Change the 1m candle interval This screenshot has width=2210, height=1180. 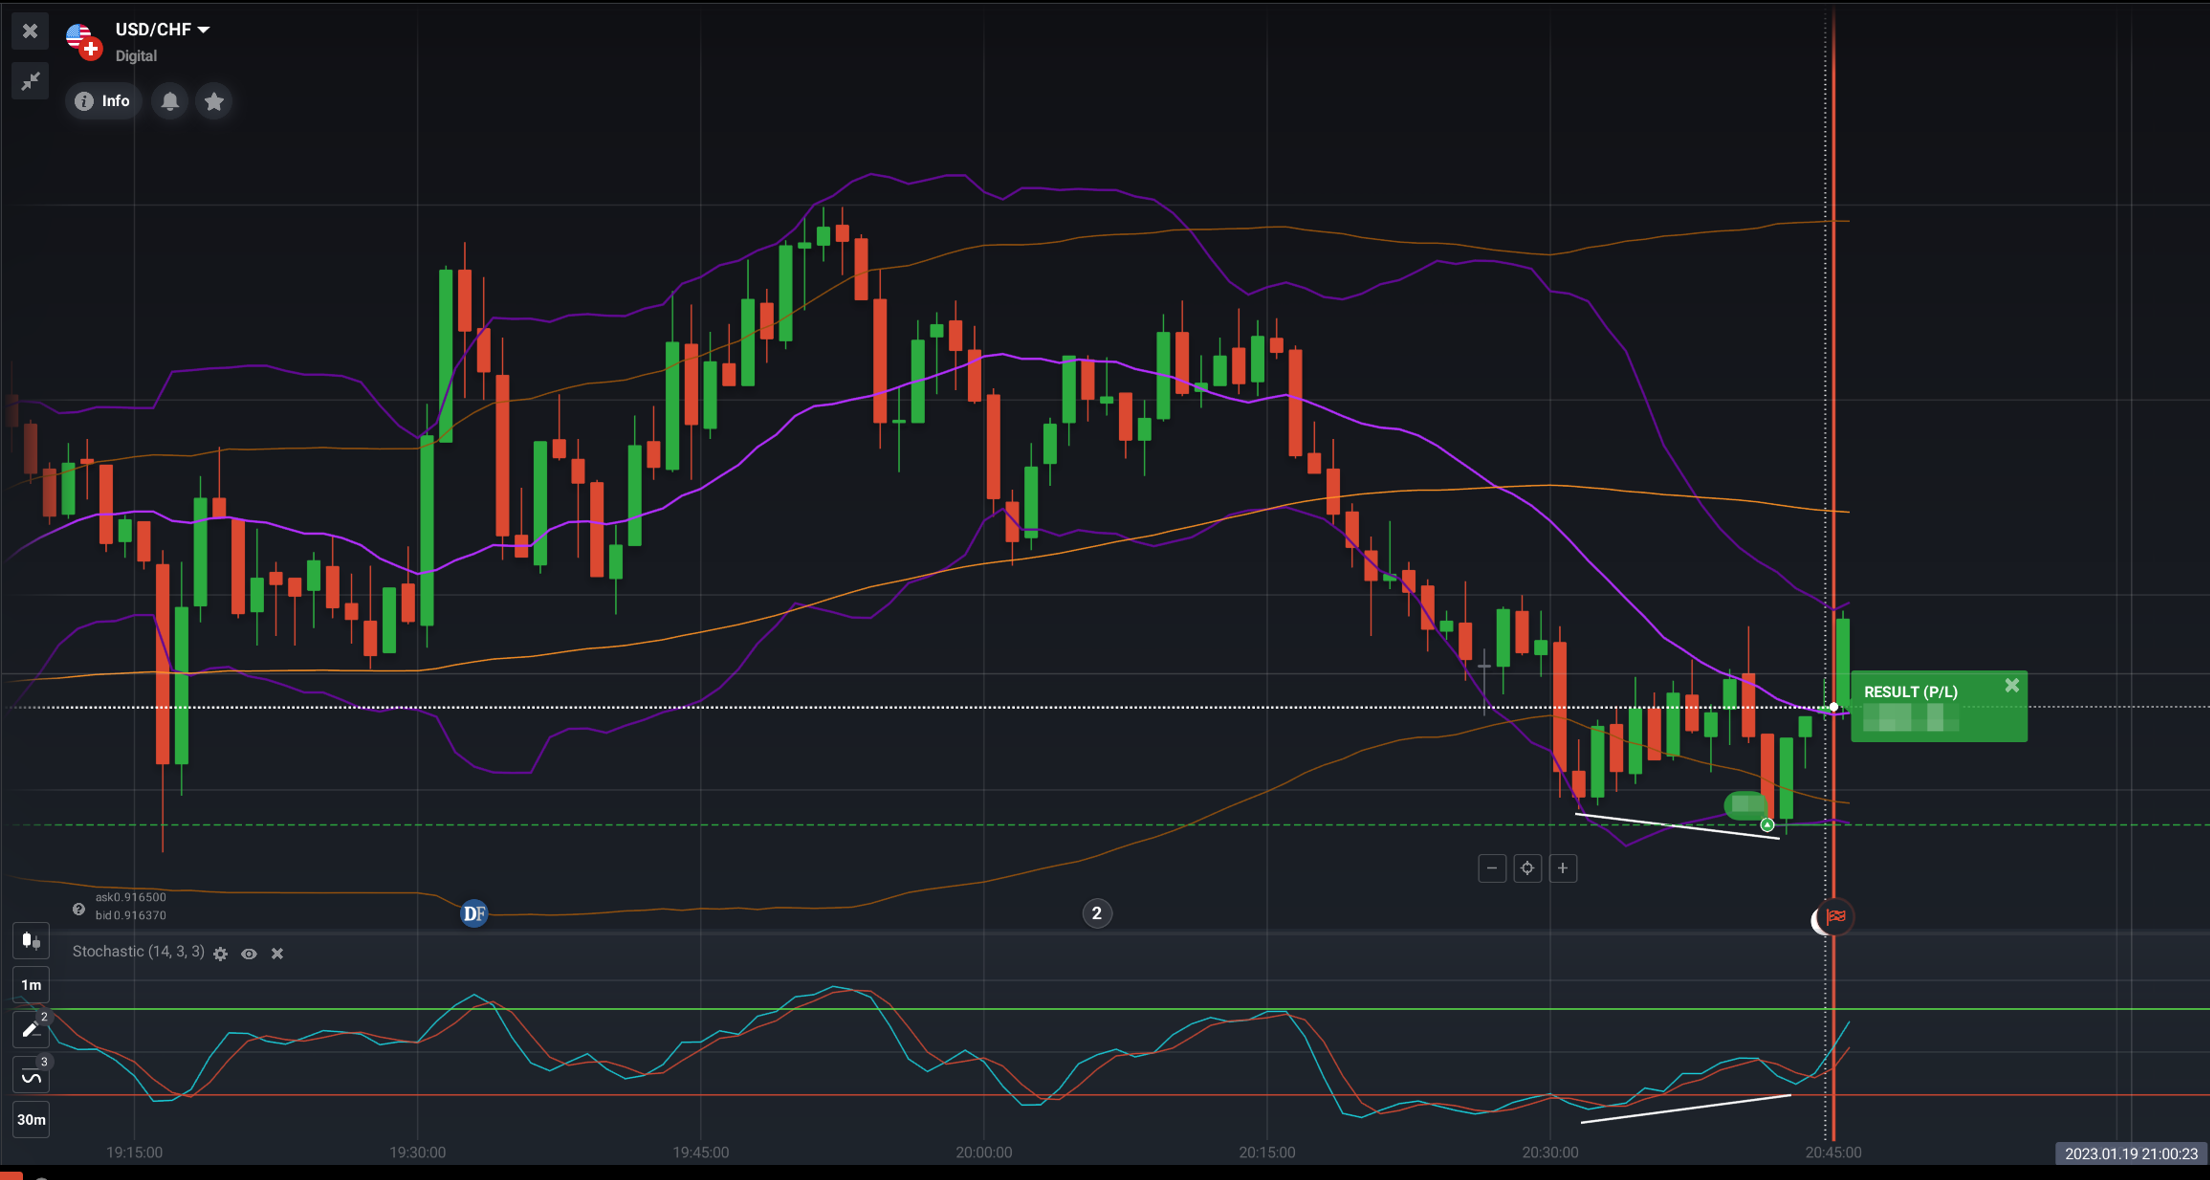pos(31,985)
